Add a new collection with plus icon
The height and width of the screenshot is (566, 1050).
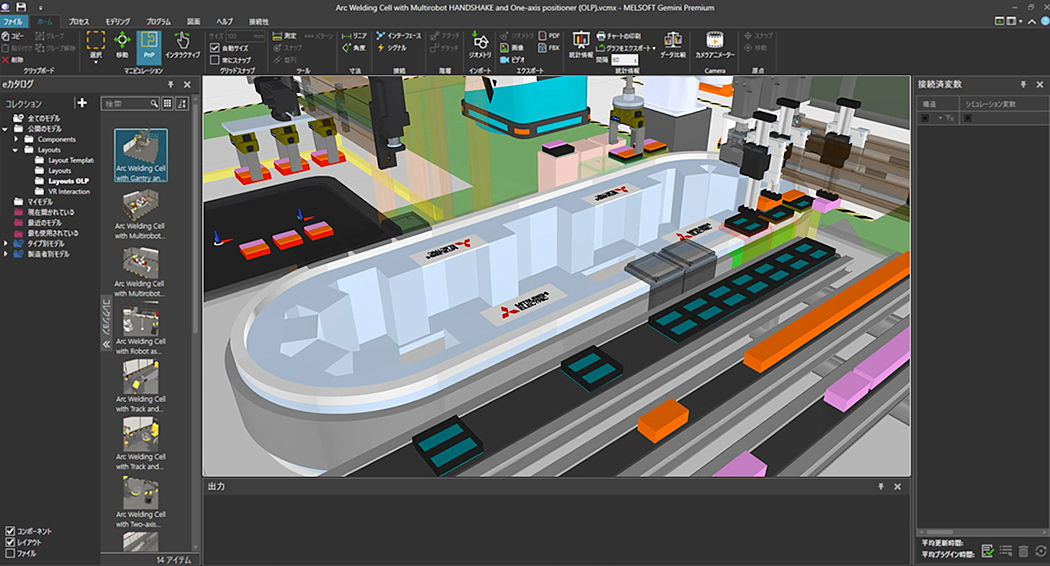tap(82, 102)
